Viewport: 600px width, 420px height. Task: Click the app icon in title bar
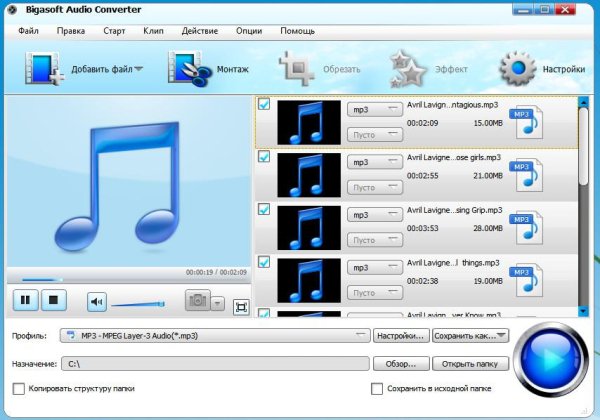tap(12, 10)
